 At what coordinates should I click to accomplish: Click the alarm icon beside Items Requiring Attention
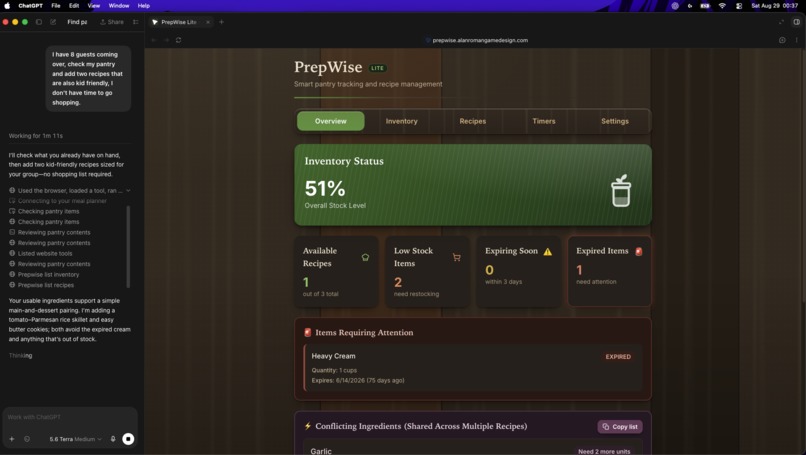click(x=307, y=333)
